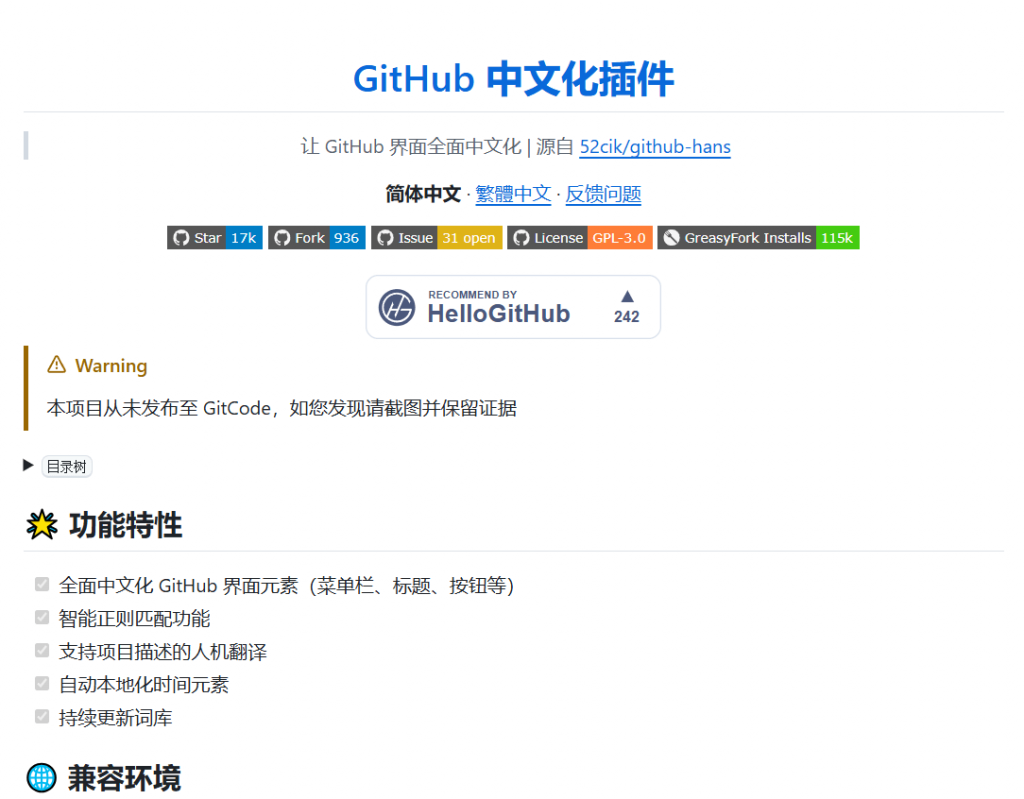Toggle the 智能正则匹配功能 checkbox
The height and width of the screenshot is (799, 1024).
[42, 617]
